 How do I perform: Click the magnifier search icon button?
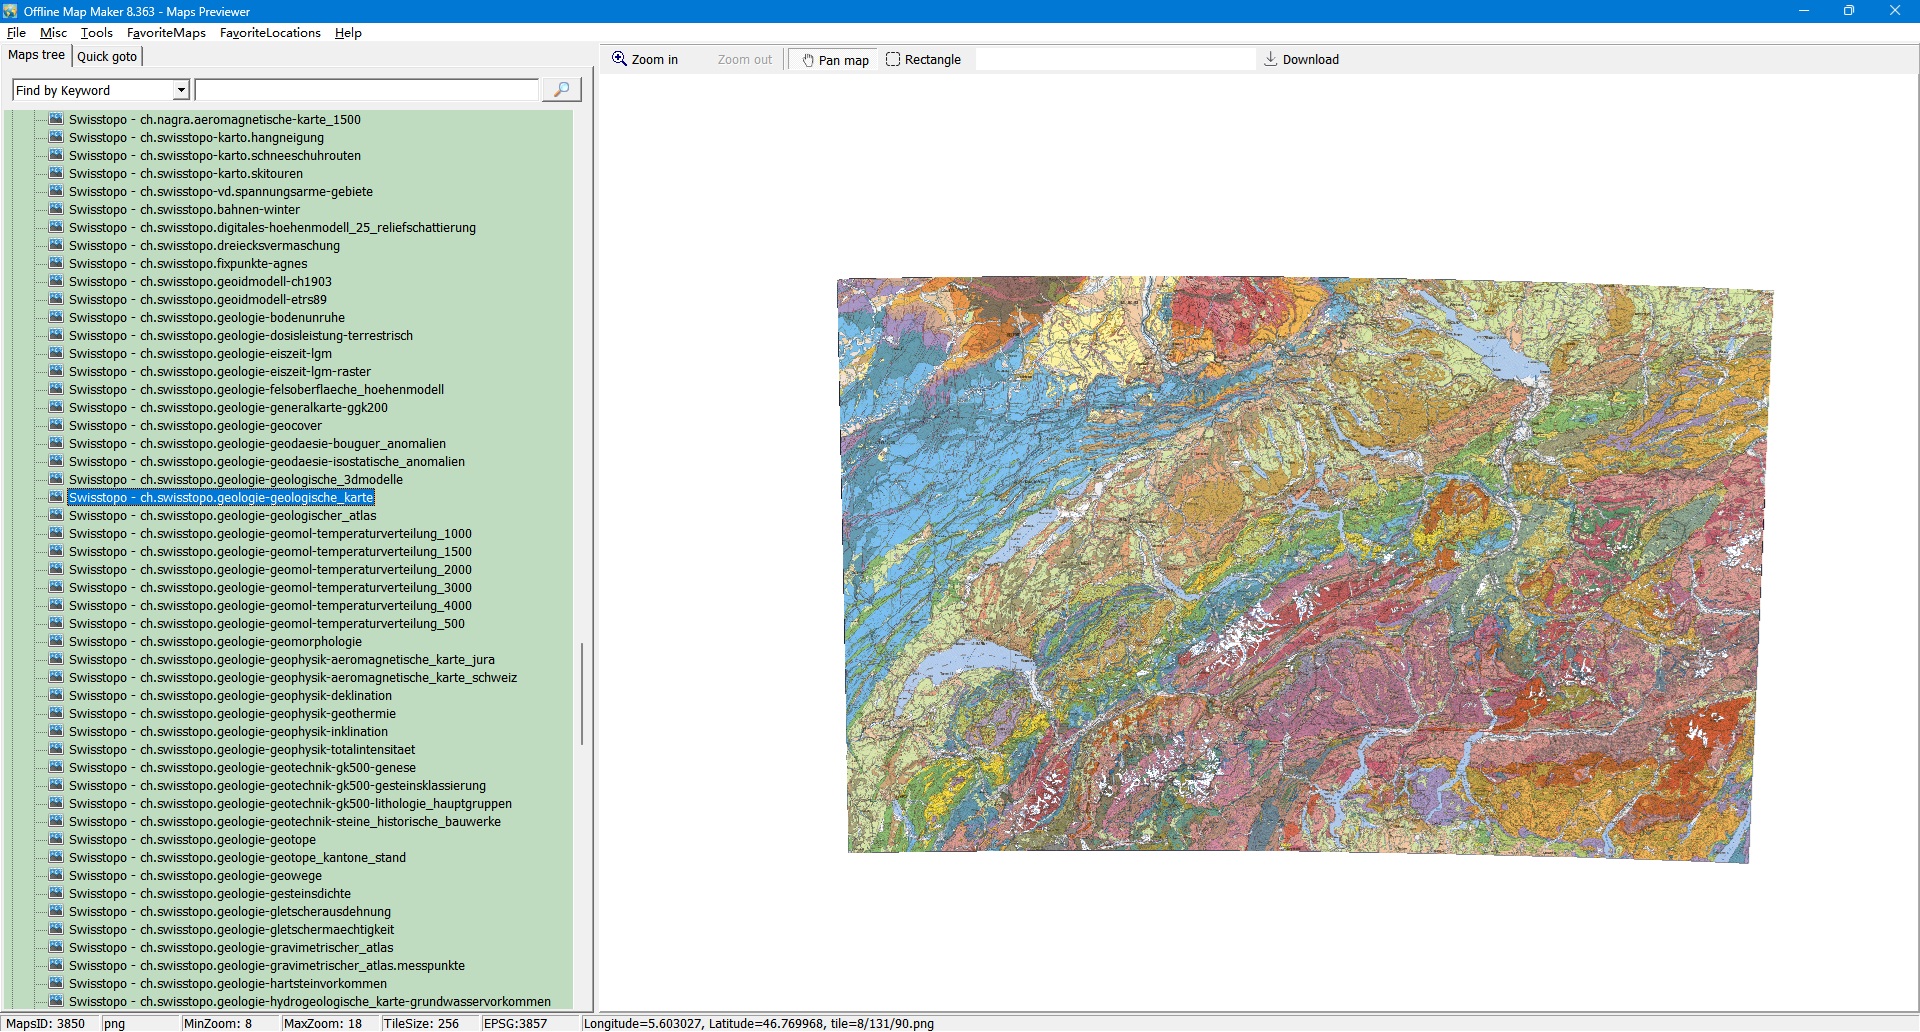pos(561,90)
